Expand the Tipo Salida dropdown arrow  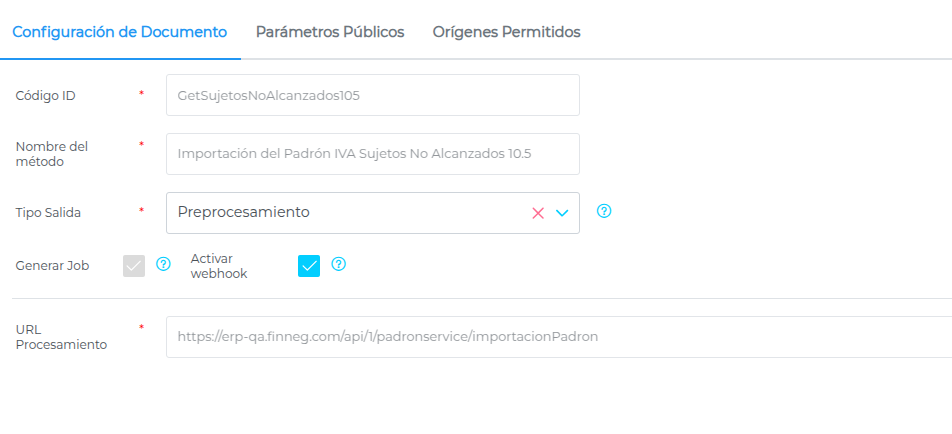point(562,213)
